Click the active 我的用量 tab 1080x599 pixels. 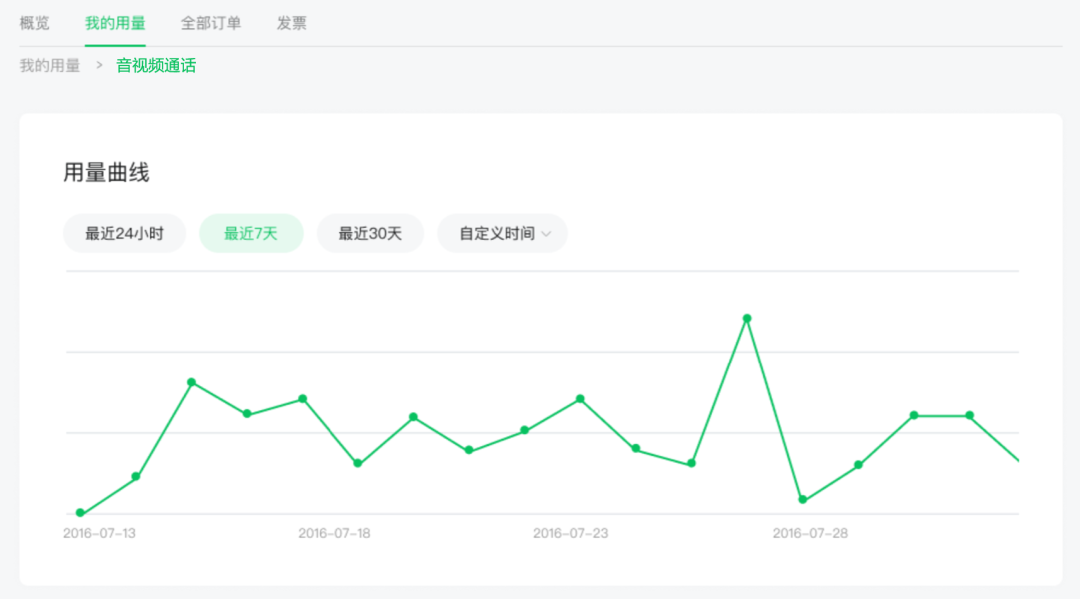point(114,23)
